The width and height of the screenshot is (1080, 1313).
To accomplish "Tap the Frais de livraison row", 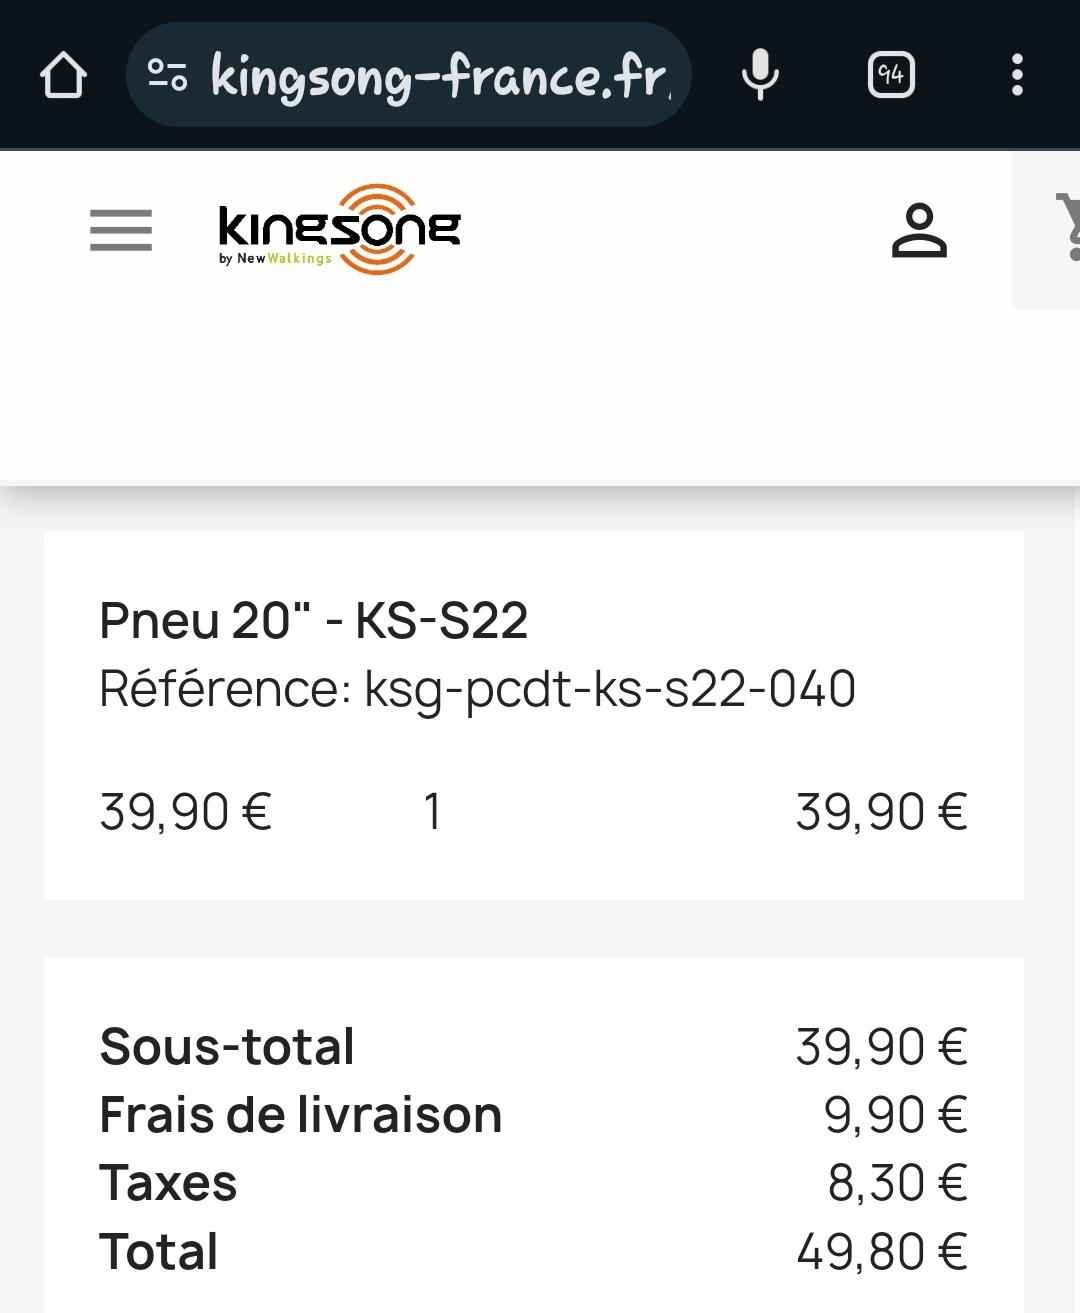I will point(534,1115).
